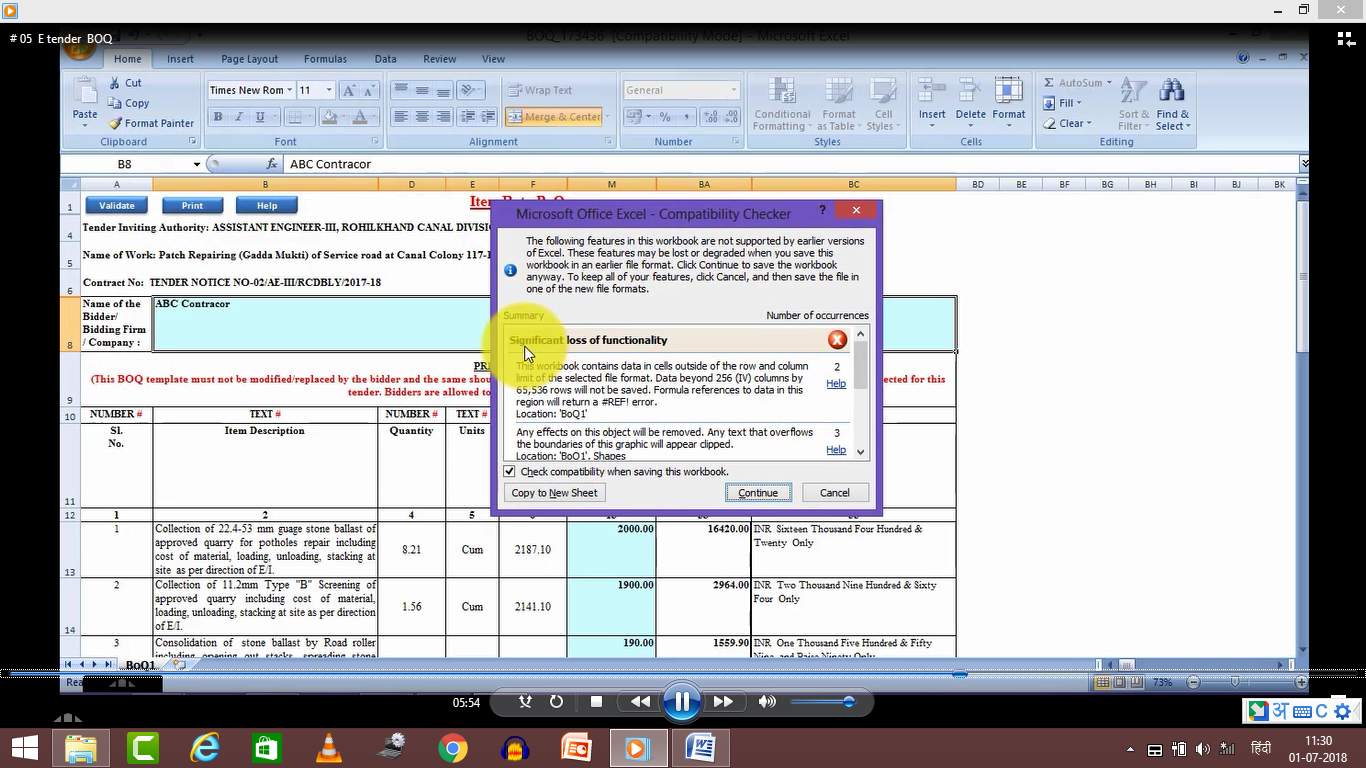This screenshot has width=1366, height=768.
Task: Activate the Format Painter brush
Action: pos(151,123)
